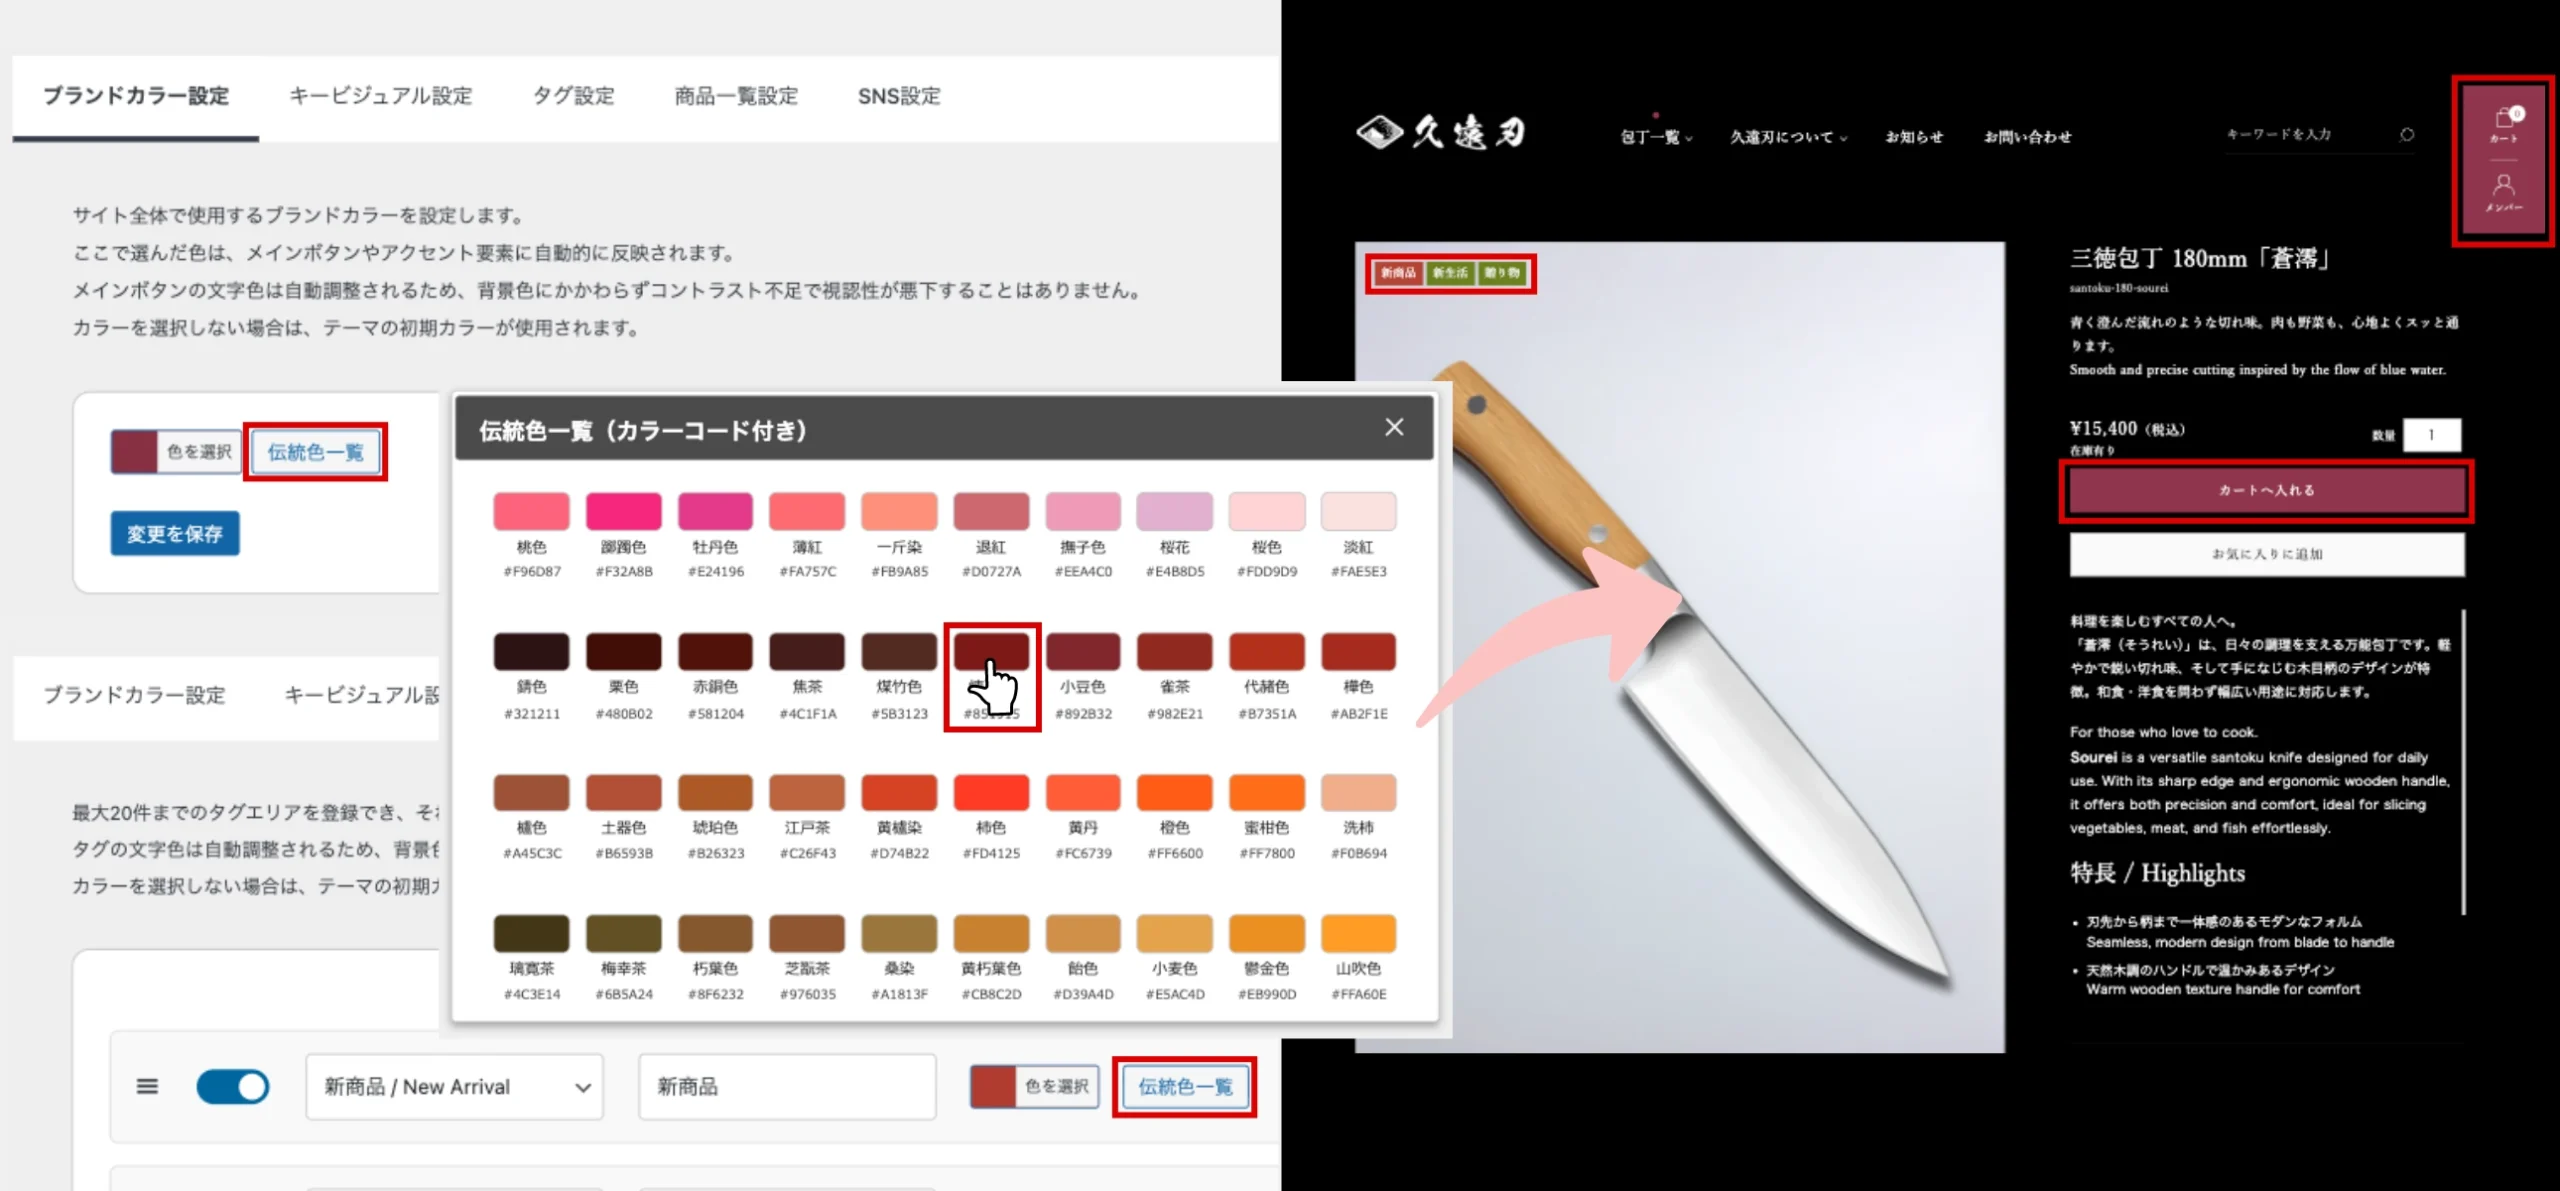Open the お知らせ menu item

coord(1913,137)
